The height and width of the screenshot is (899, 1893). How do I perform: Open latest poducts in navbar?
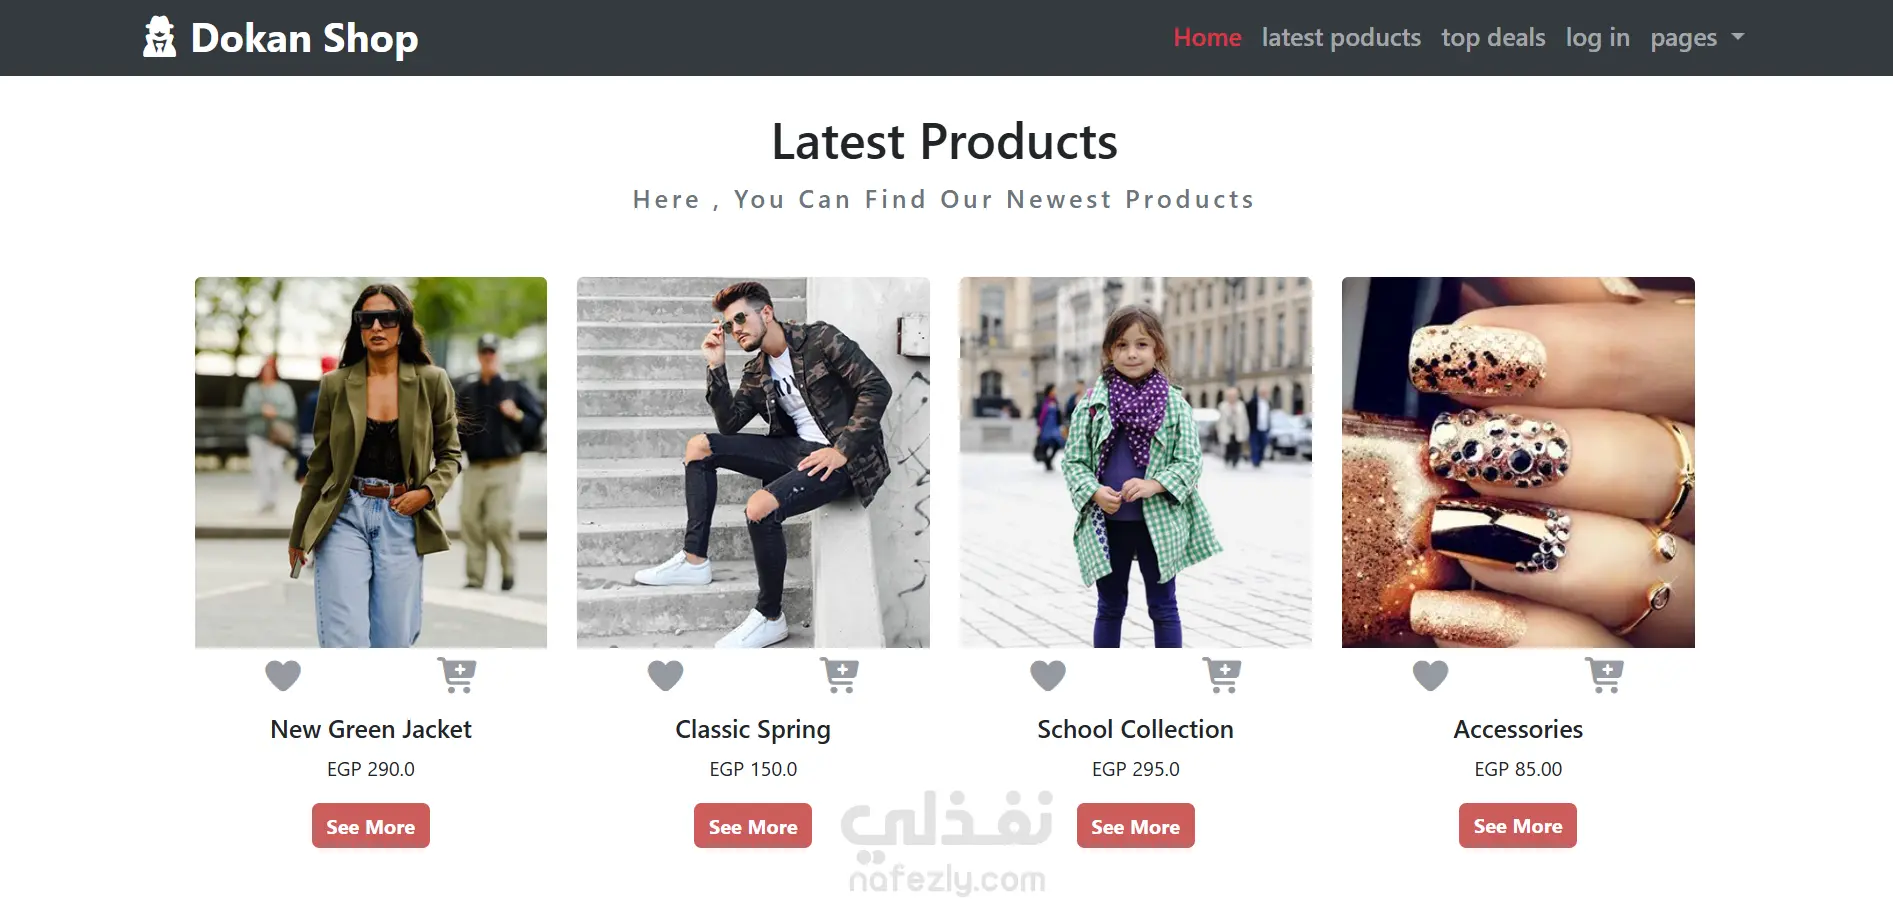point(1341,38)
